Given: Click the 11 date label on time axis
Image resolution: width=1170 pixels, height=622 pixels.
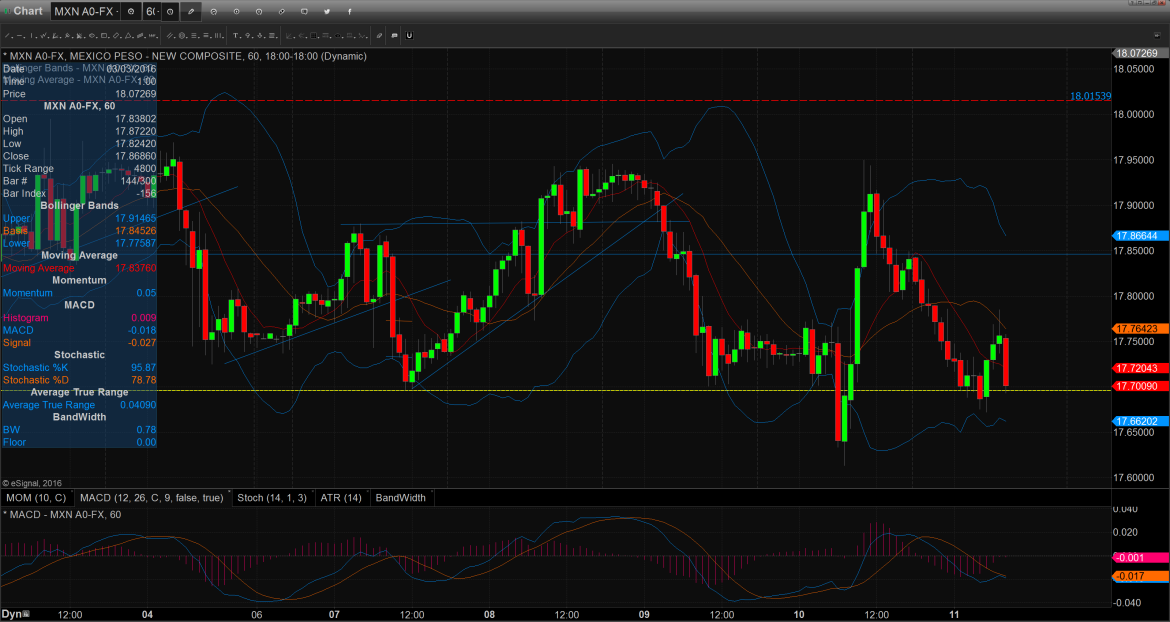Looking at the screenshot, I should pyautogui.click(x=954, y=615).
